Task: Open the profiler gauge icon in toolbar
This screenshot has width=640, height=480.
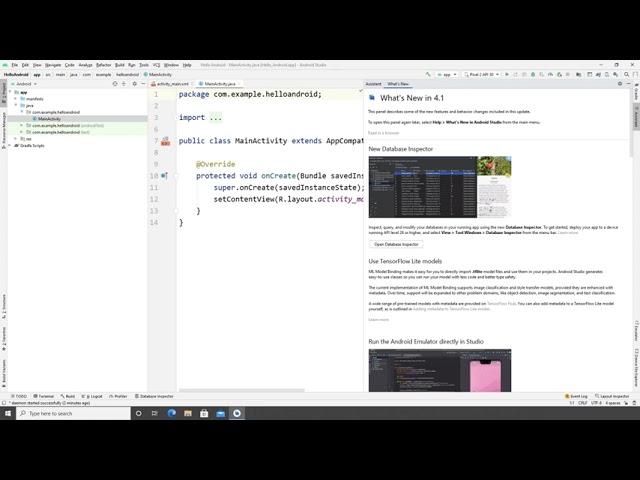Action: (550, 75)
